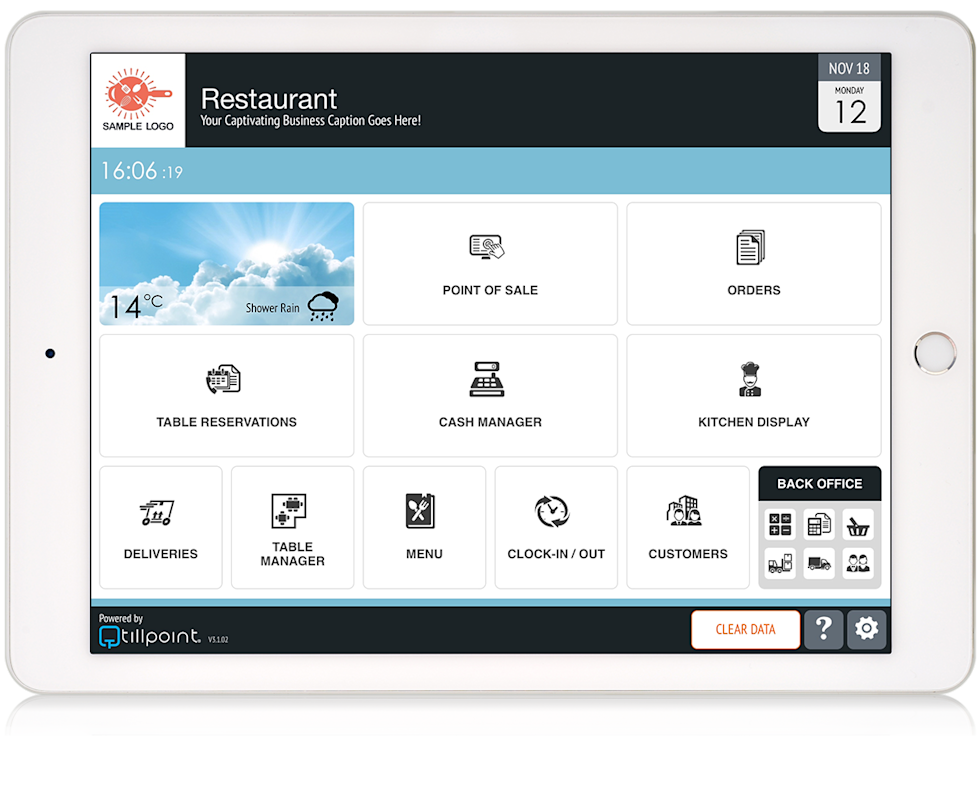Click the weather widget showing 14 degrees
Image resolution: width=980 pixels, height=796 pixels.
click(x=226, y=263)
